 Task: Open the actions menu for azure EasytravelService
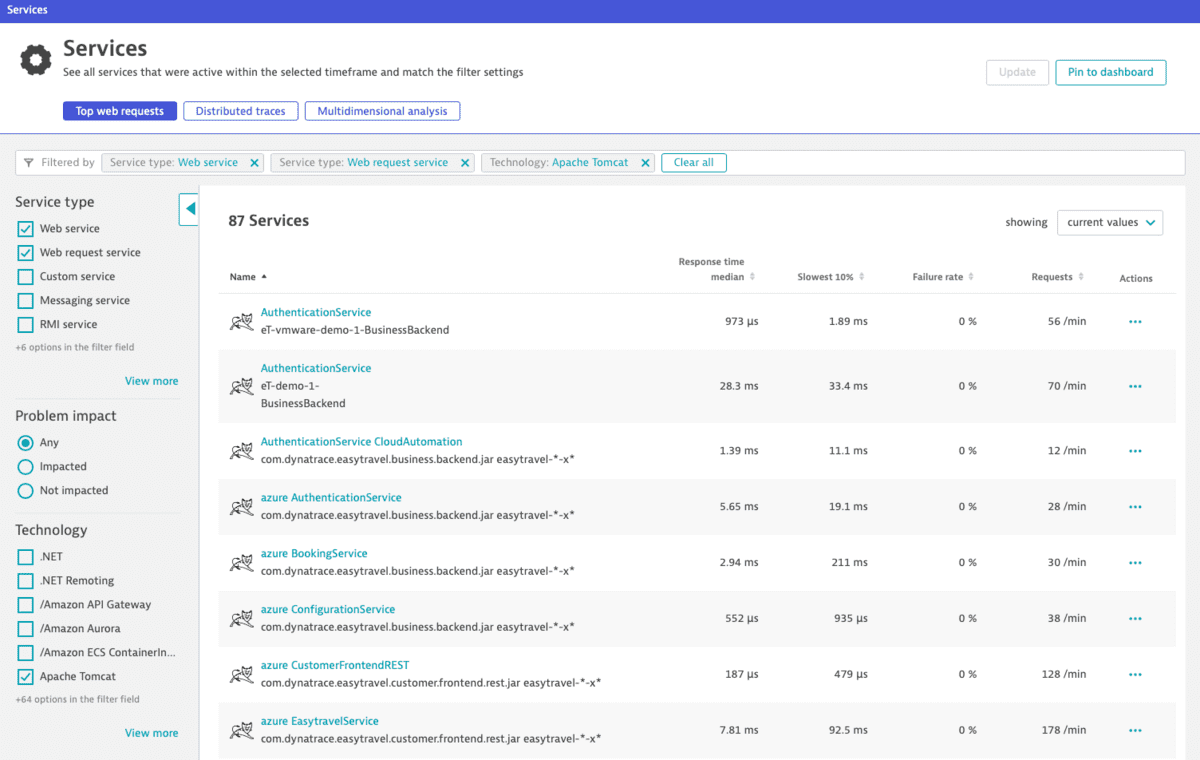point(1134,730)
